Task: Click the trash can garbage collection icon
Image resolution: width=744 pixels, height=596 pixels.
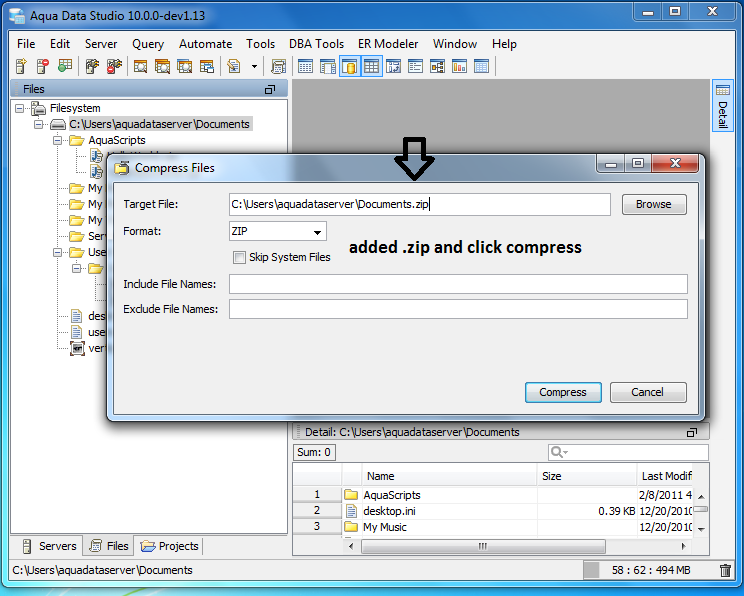Action: point(725,570)
